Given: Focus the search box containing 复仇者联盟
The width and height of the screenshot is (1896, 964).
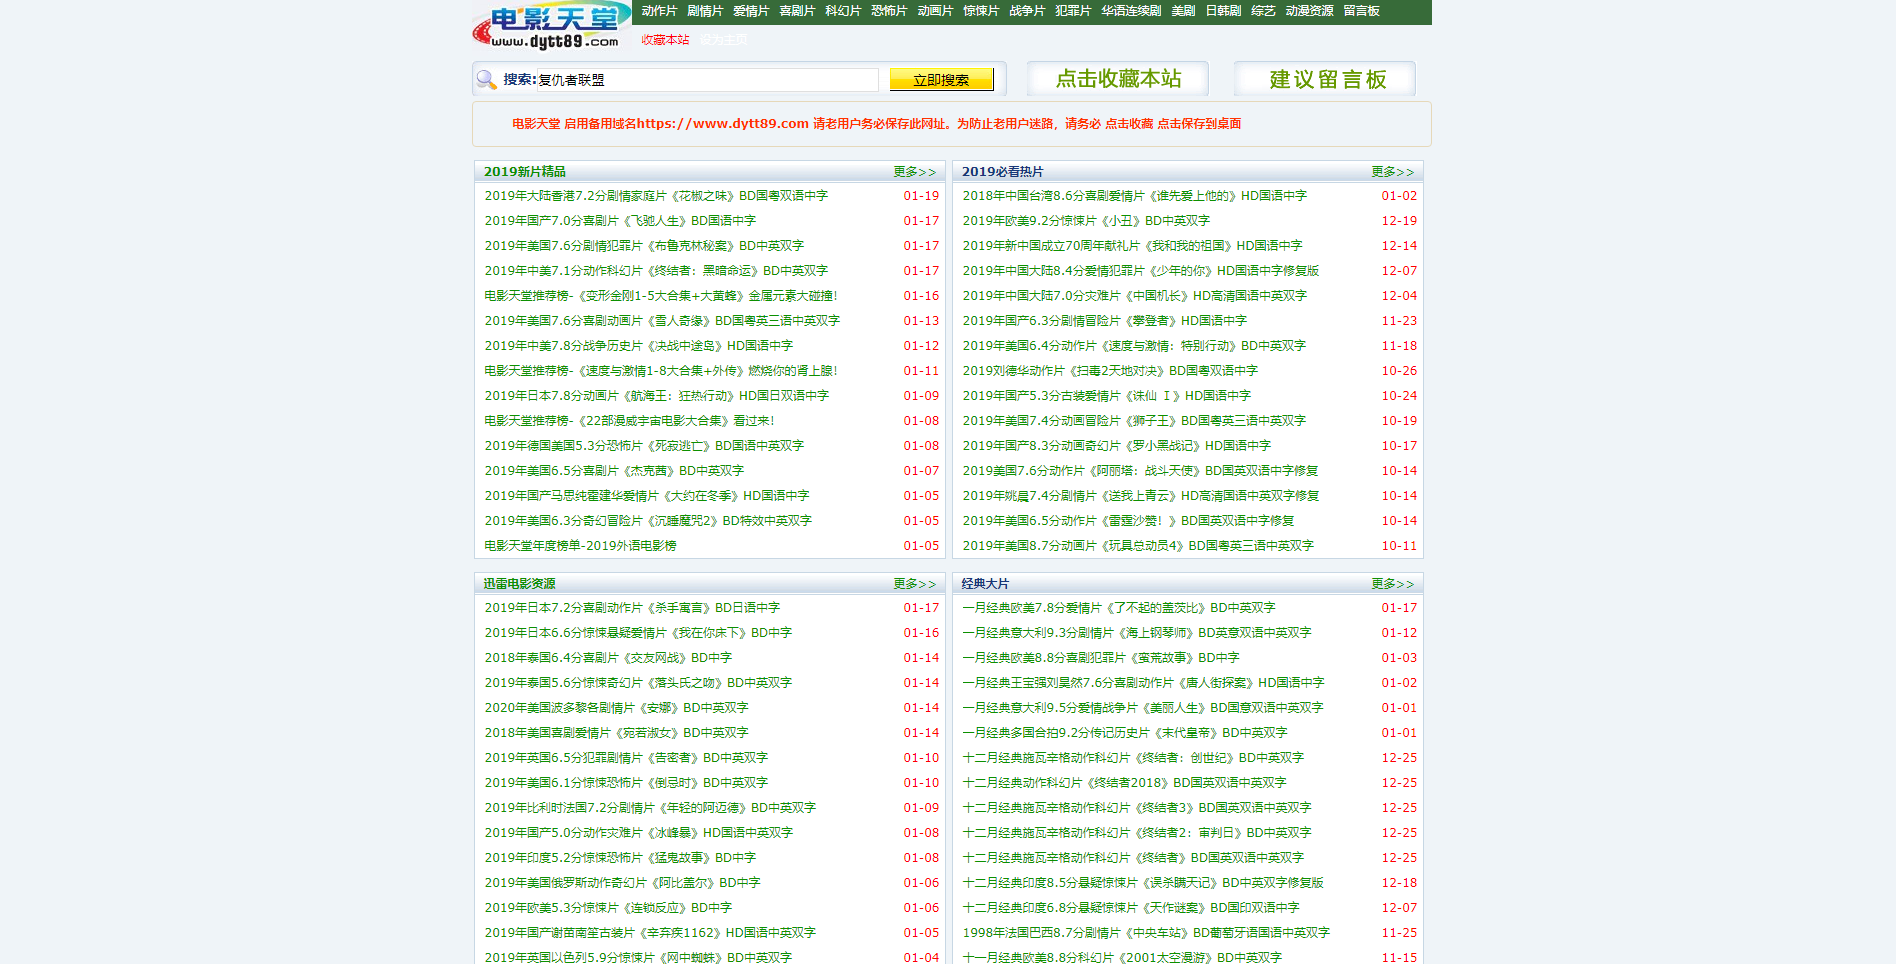Looking at the screenshot, I should pos(708,80).
